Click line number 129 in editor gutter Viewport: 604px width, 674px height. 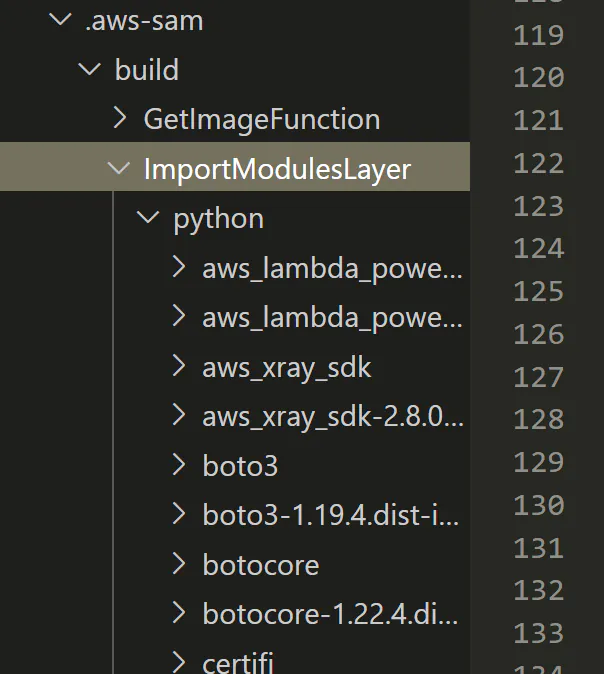point(538,463)
